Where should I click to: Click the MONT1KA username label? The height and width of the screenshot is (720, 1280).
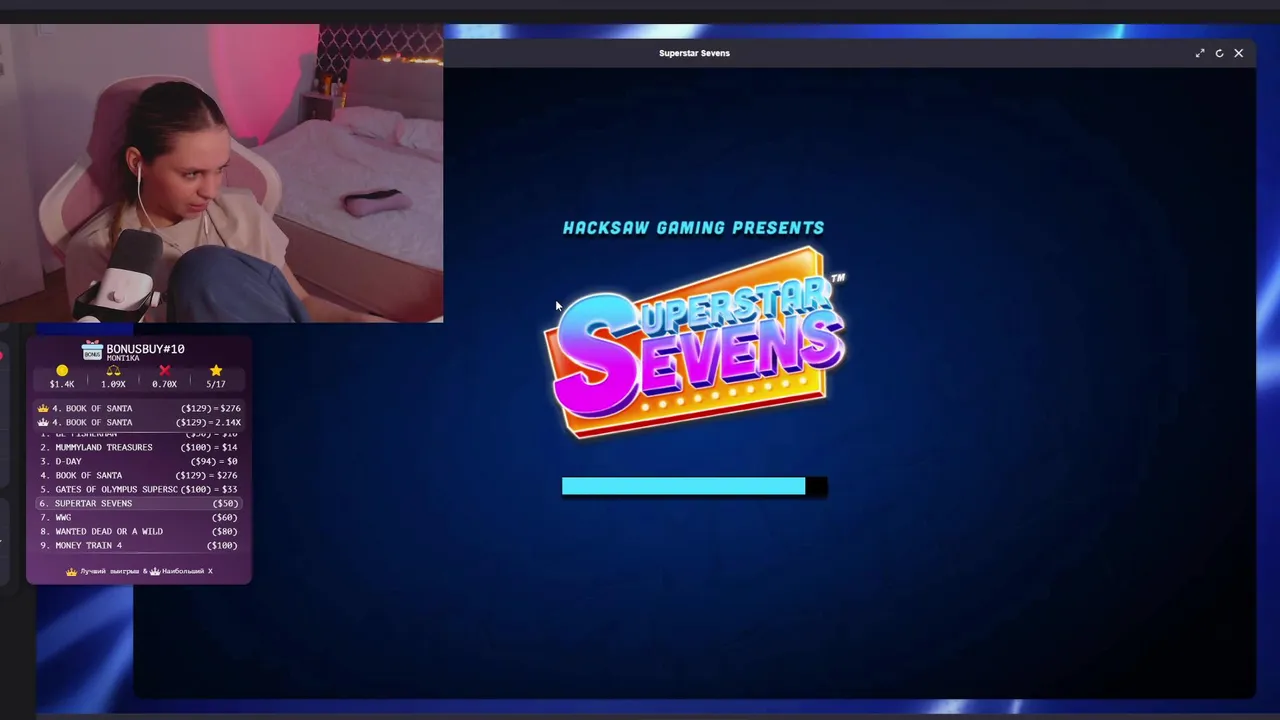(x=123, y=358)
